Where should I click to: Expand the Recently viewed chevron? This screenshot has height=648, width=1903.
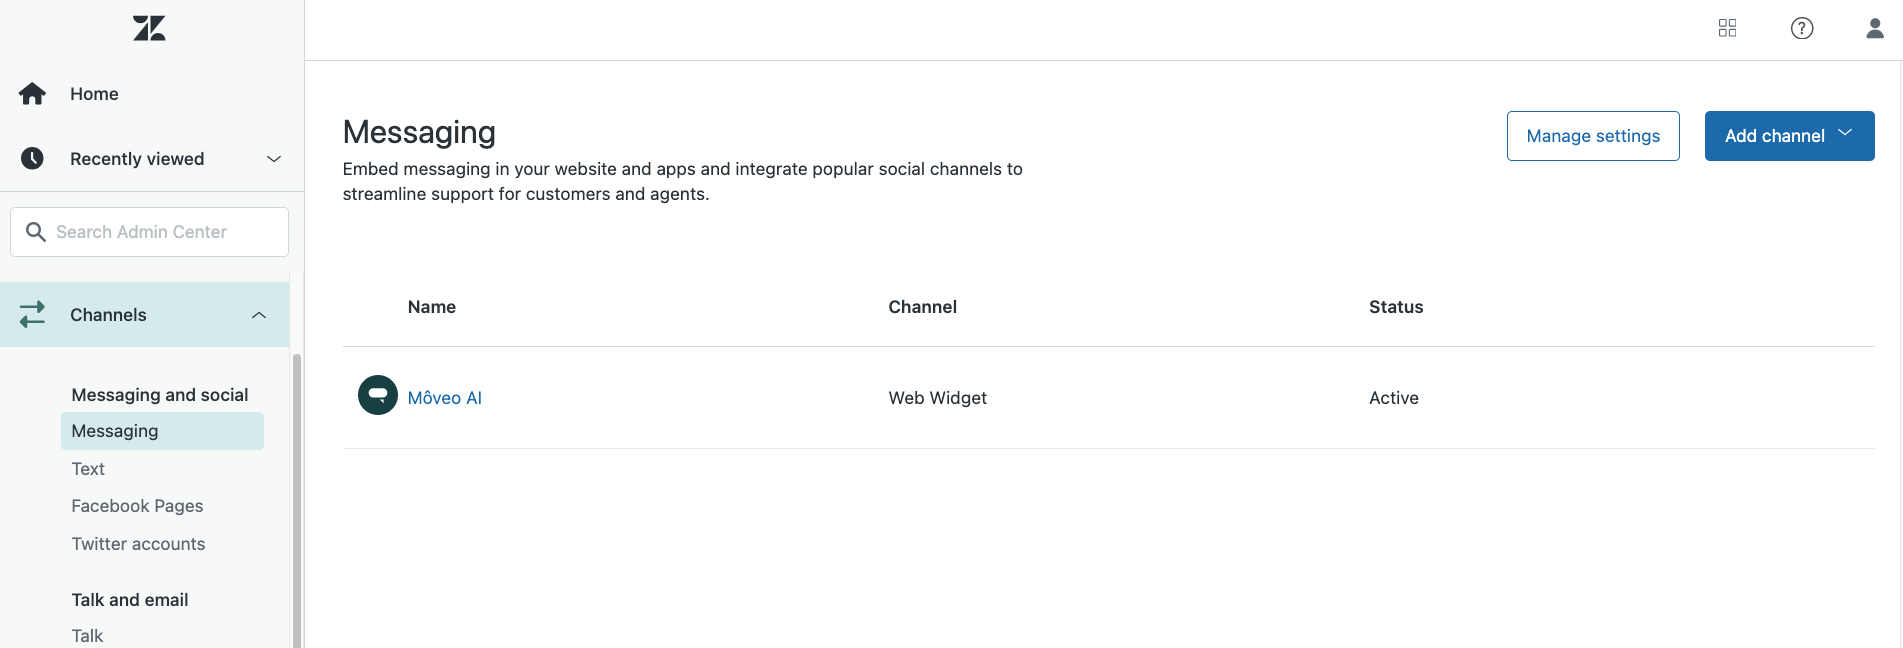tap(274, 159)
